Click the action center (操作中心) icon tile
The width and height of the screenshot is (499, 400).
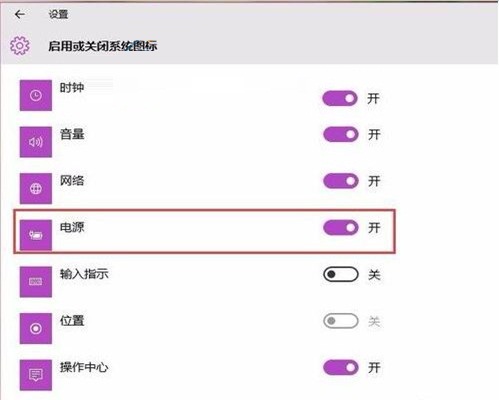tap(36, 375)
